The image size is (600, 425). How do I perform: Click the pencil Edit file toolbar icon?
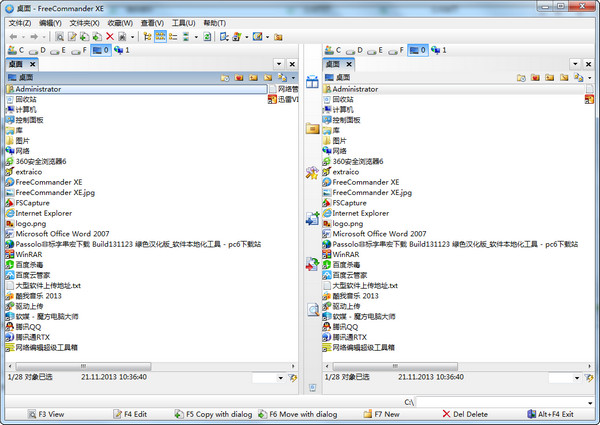[x=72, y=37]
